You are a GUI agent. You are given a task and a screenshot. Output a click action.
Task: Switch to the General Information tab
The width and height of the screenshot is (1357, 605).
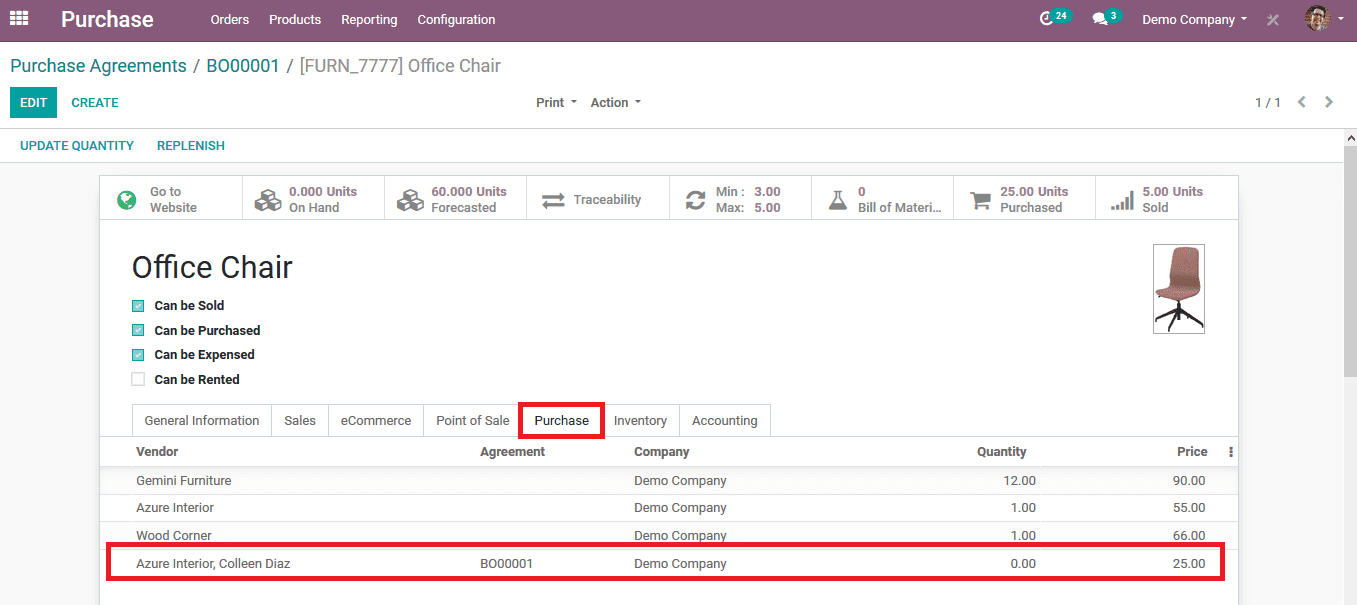(202, 420)
